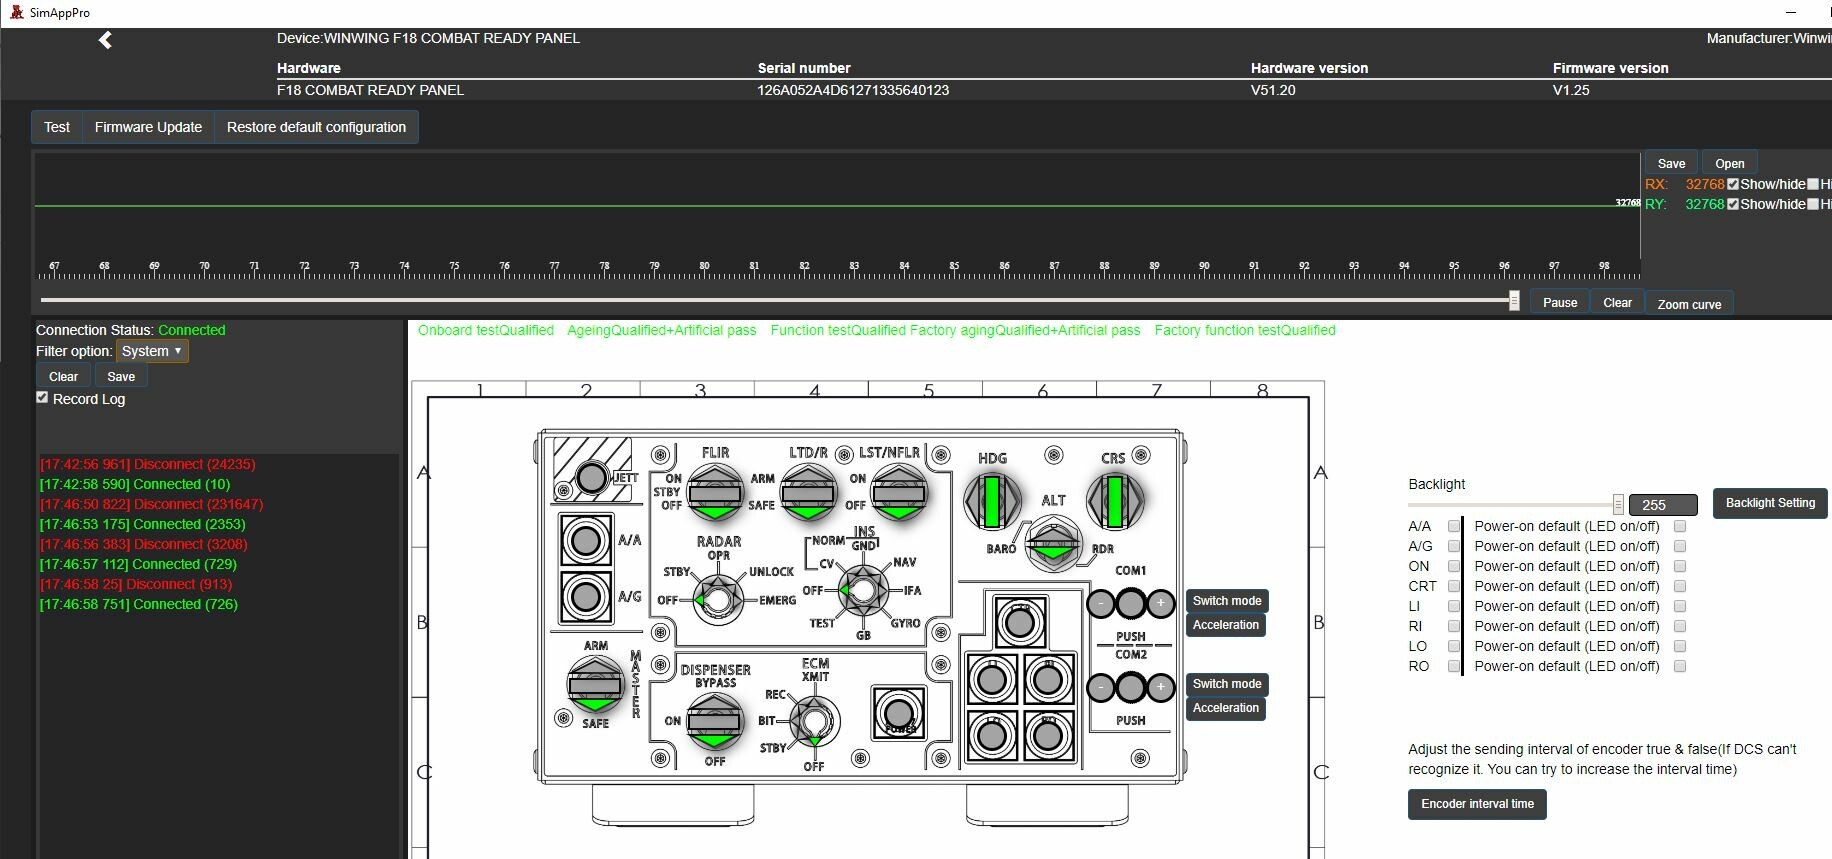1832x859 pixels.
Task: Tick the ON row left LED checkbox
Action: 1454,566
